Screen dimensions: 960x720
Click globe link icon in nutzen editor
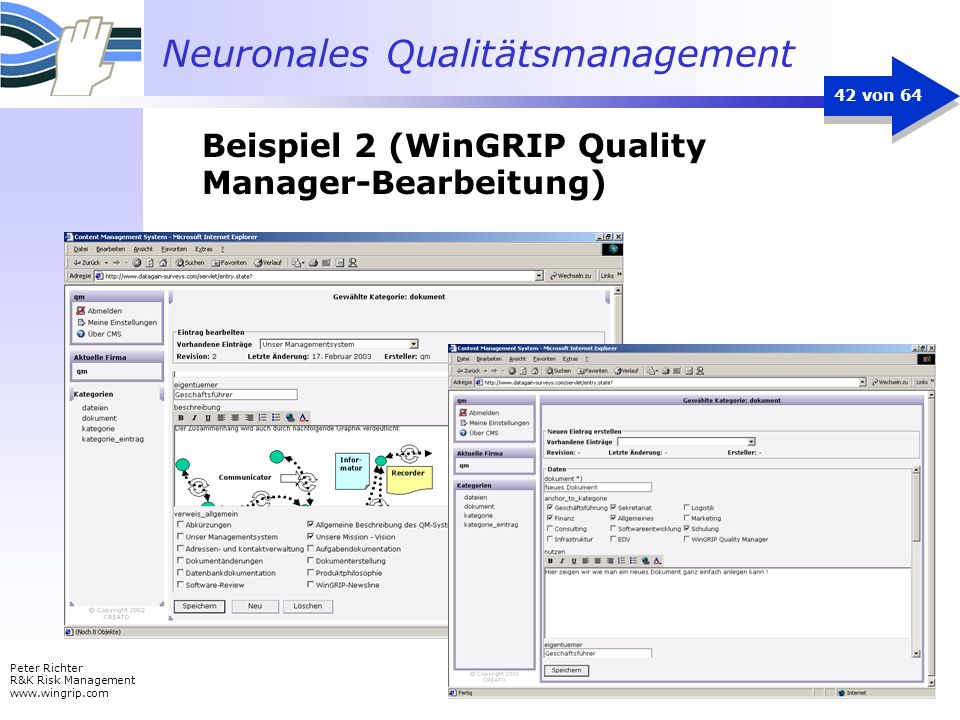pyautogui.click(x=645, y=561)
